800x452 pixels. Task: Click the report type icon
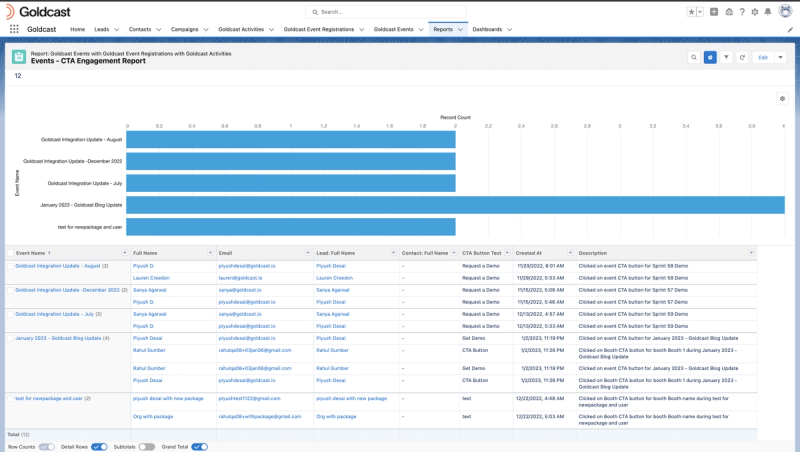pyautogui.click(x=19, y=57)
